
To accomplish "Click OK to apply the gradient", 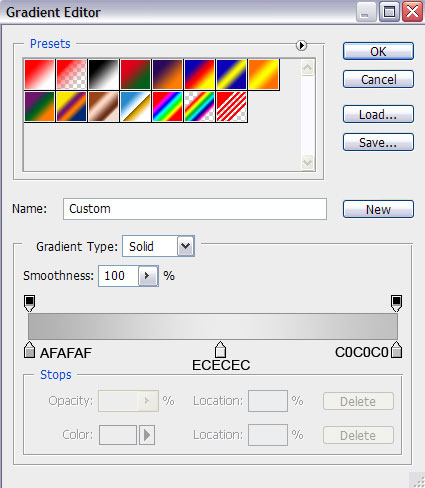I will (x=378, y=51).
